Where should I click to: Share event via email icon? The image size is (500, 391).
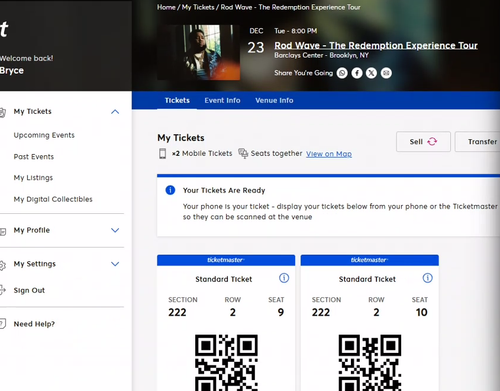point(386,73)
